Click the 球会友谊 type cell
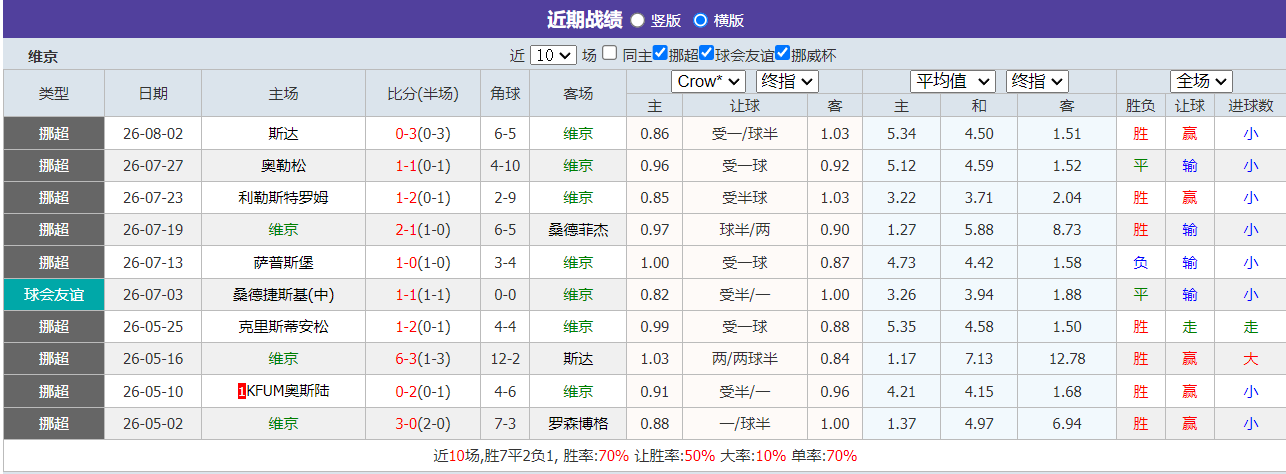1286x474 pixels. (54, 294)
